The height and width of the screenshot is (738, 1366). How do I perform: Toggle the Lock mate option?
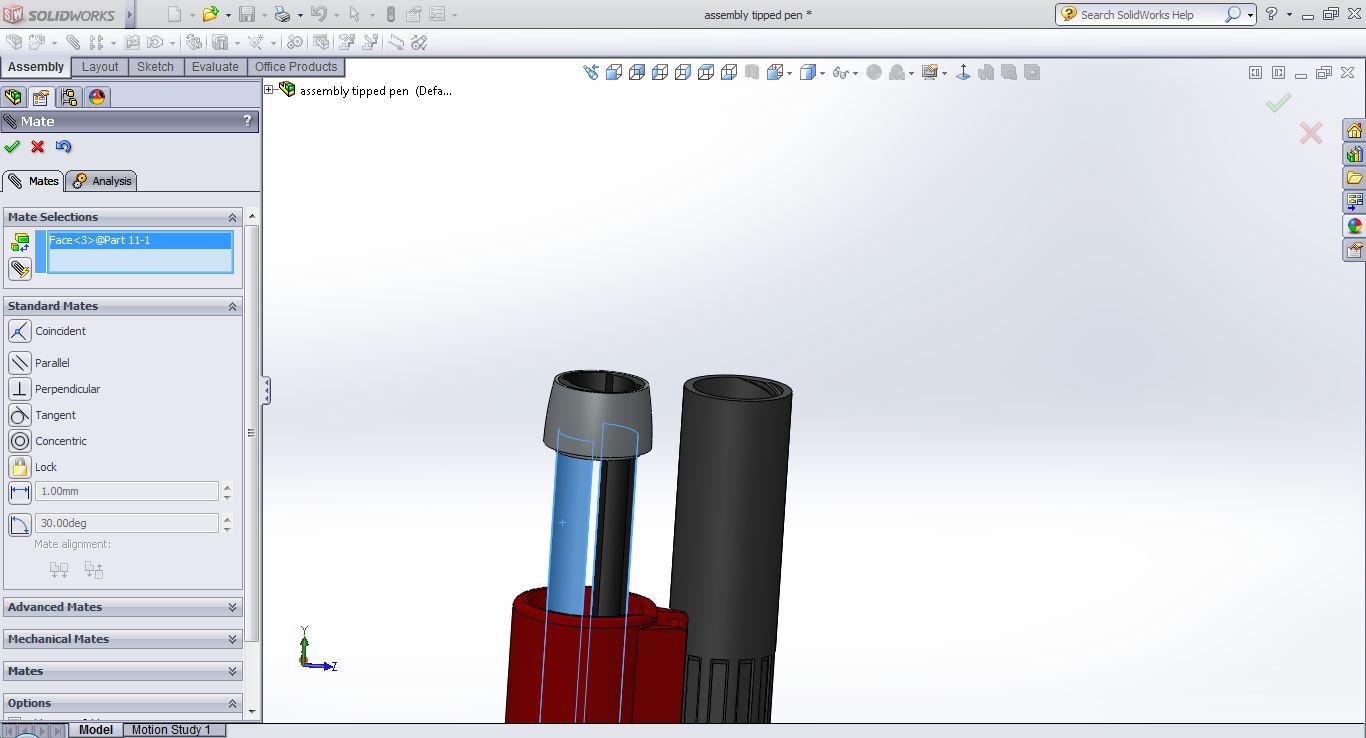[x=19, y=467]
